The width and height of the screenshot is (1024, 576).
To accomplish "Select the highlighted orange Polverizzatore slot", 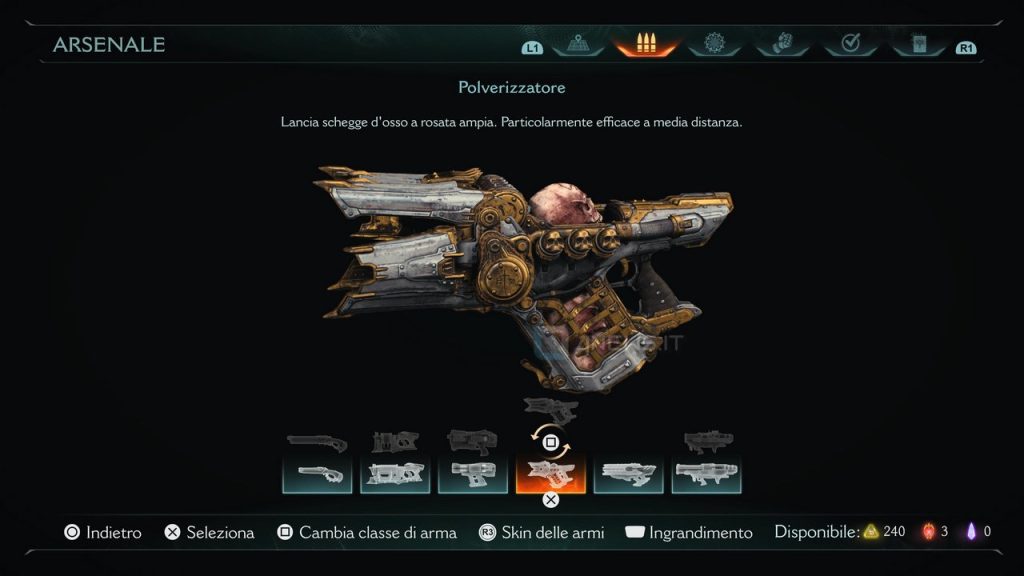I will point(551,473).
